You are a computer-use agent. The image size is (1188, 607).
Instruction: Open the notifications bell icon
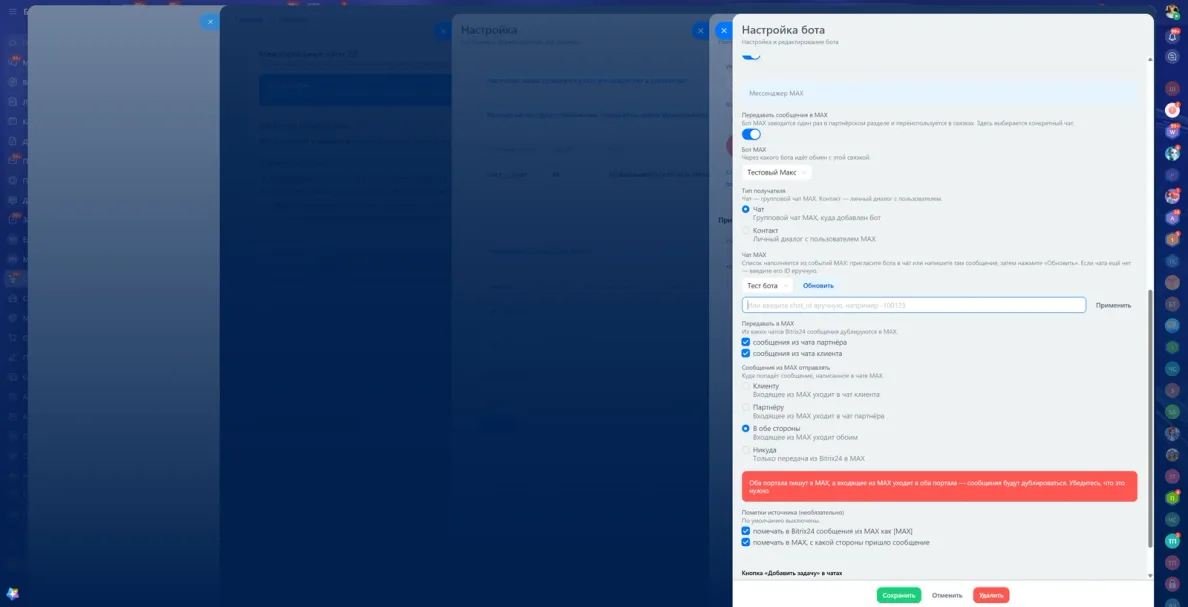[x=1172, y=36]
